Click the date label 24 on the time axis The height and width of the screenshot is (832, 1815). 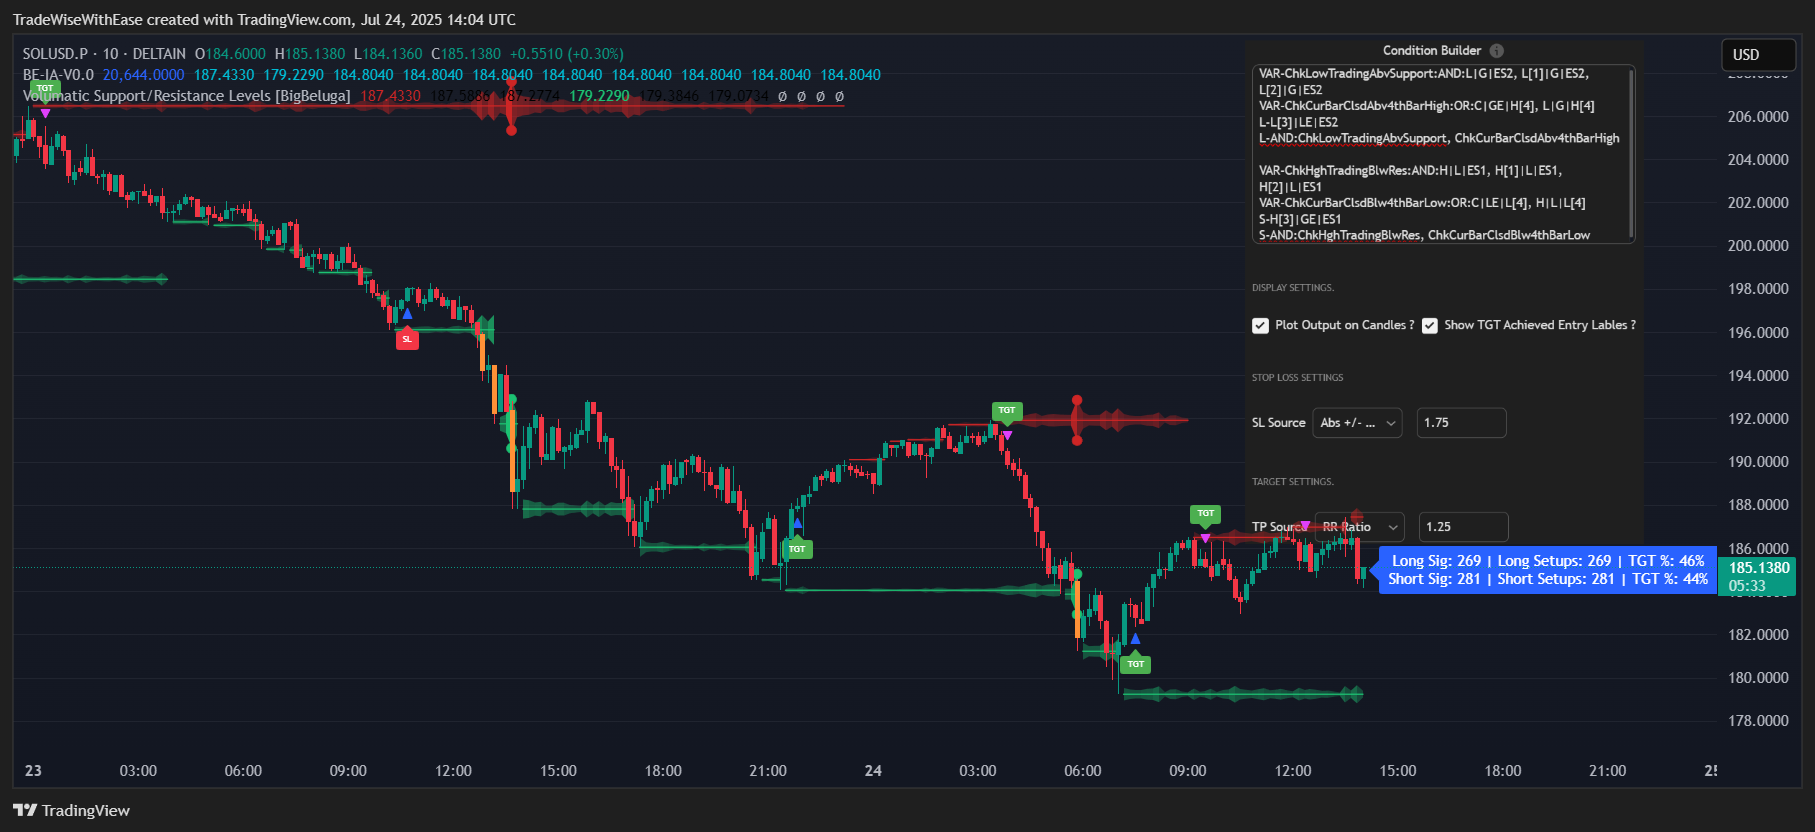pyautogui.click(x=873, y=771)
